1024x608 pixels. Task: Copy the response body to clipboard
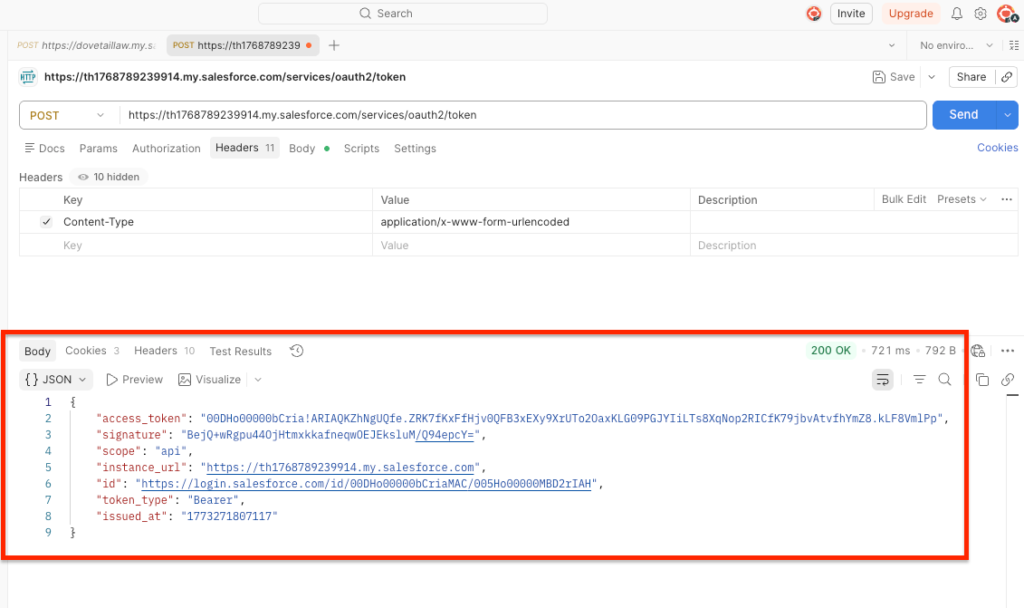(982, 380)
